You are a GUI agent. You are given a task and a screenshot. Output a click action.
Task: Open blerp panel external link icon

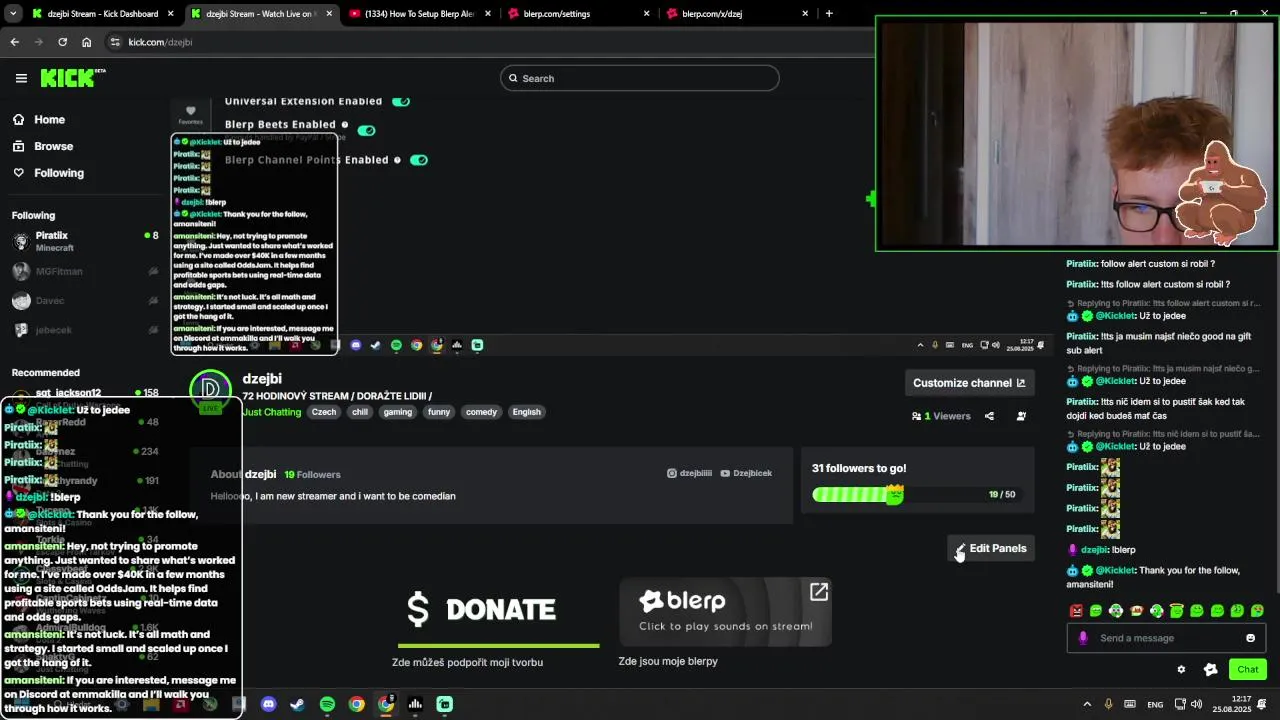click(x=819, y=592)
